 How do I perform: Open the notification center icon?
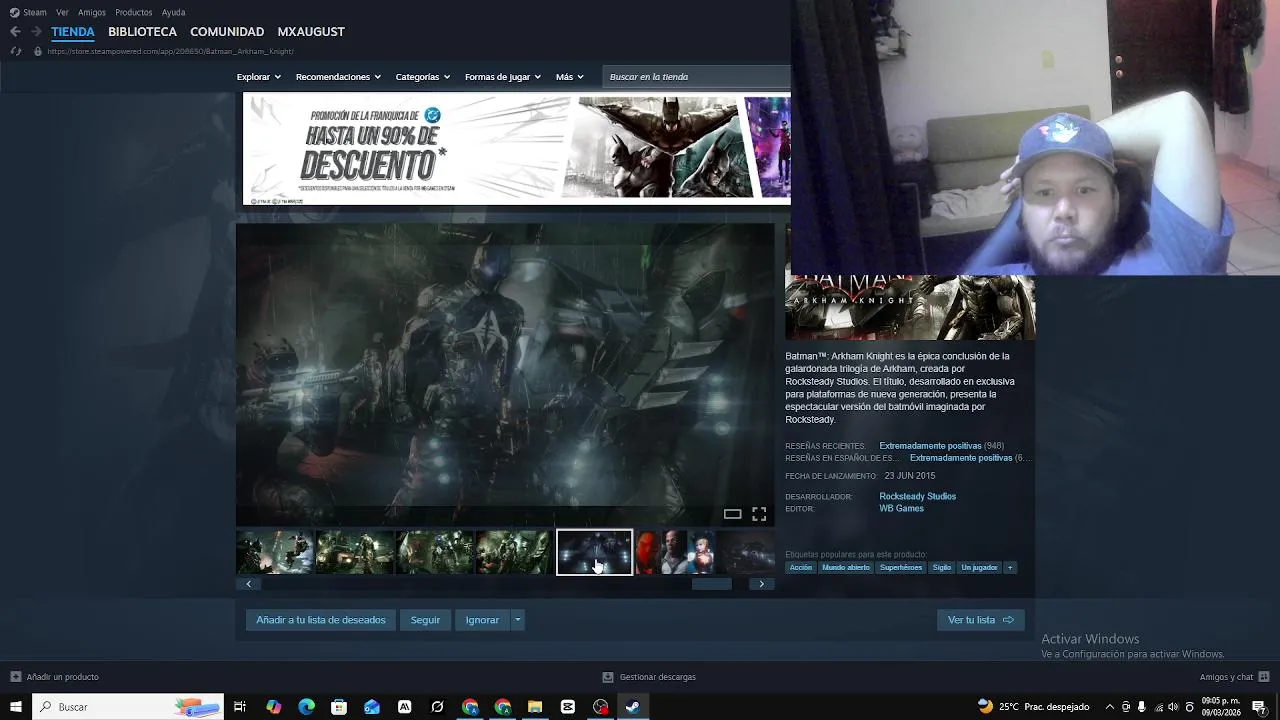[1260, 707]
